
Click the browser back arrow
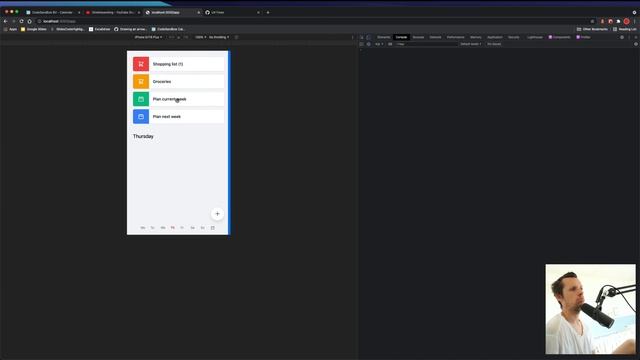tap(6, 21)
